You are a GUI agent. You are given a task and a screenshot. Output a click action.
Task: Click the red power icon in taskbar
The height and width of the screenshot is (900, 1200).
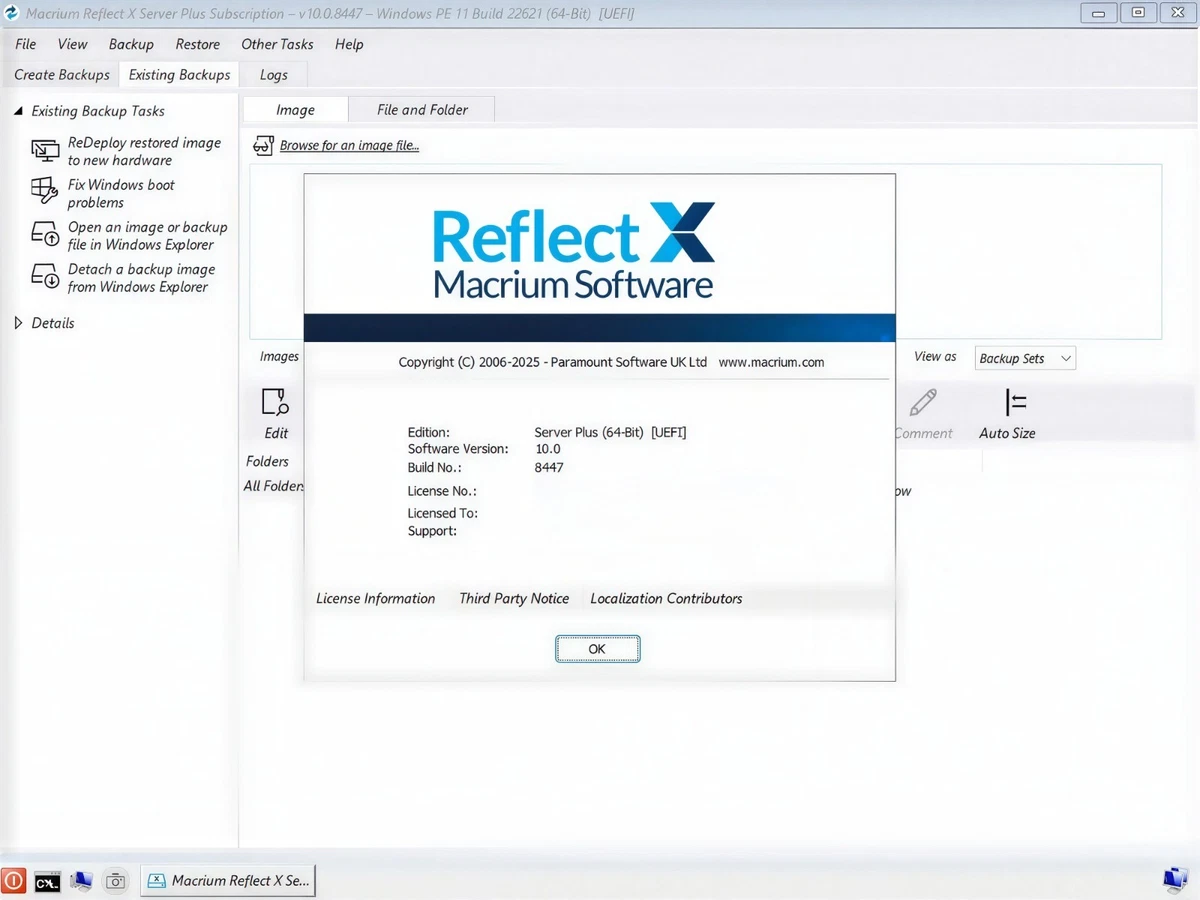13,880
